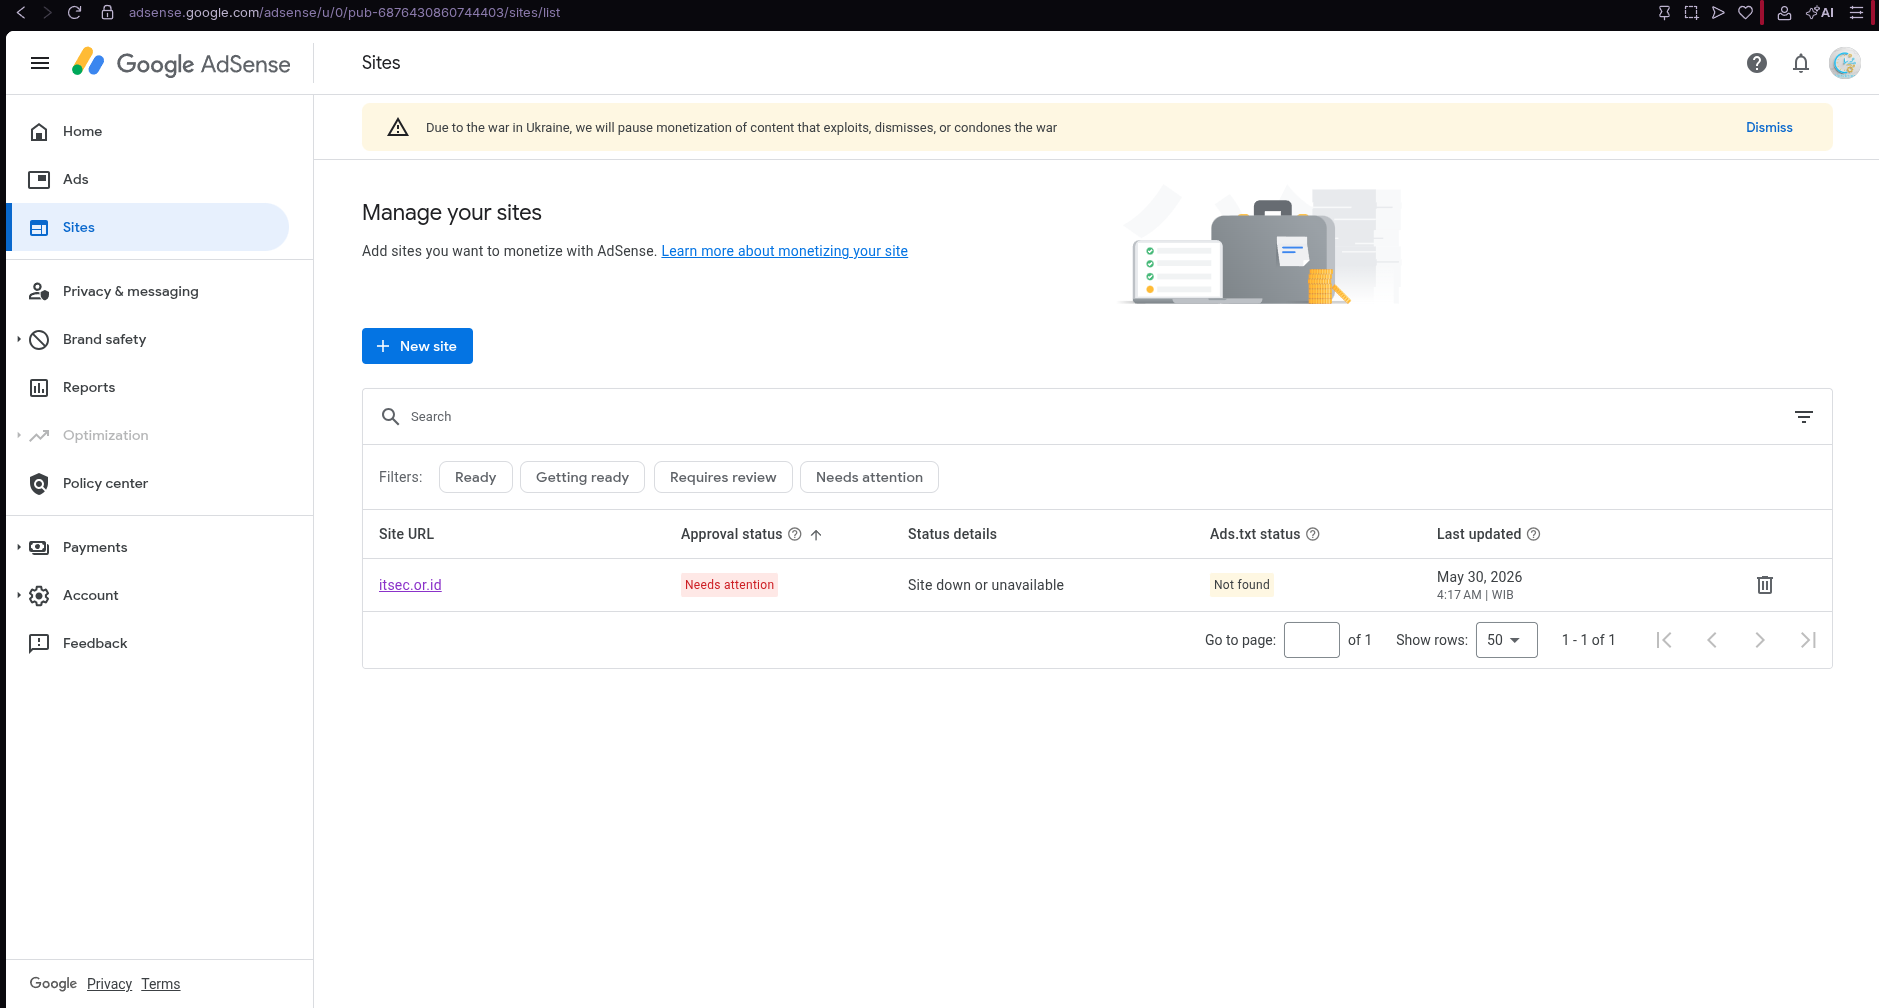Sort by Approval status arrow
The height and width of the screenshot is (1008, 1879).
[x=816, y=535]
